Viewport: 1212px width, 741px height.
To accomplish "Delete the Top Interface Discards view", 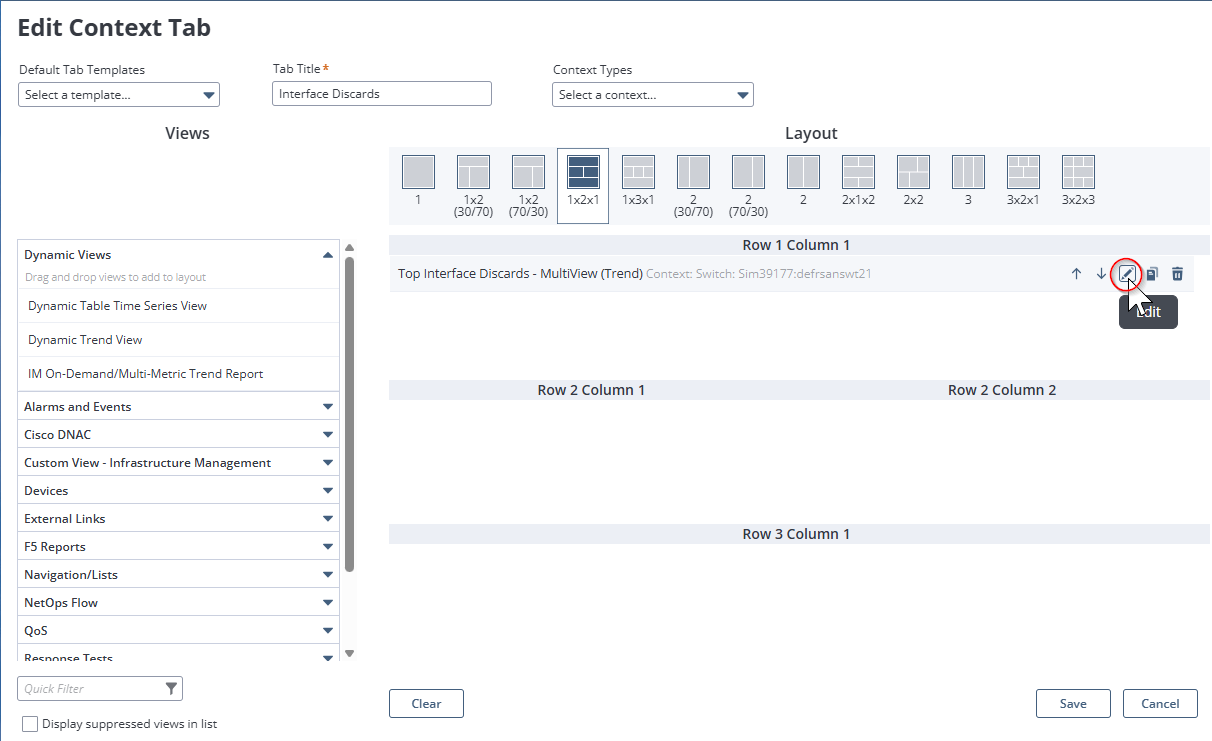I will (x=1177, y=273).
